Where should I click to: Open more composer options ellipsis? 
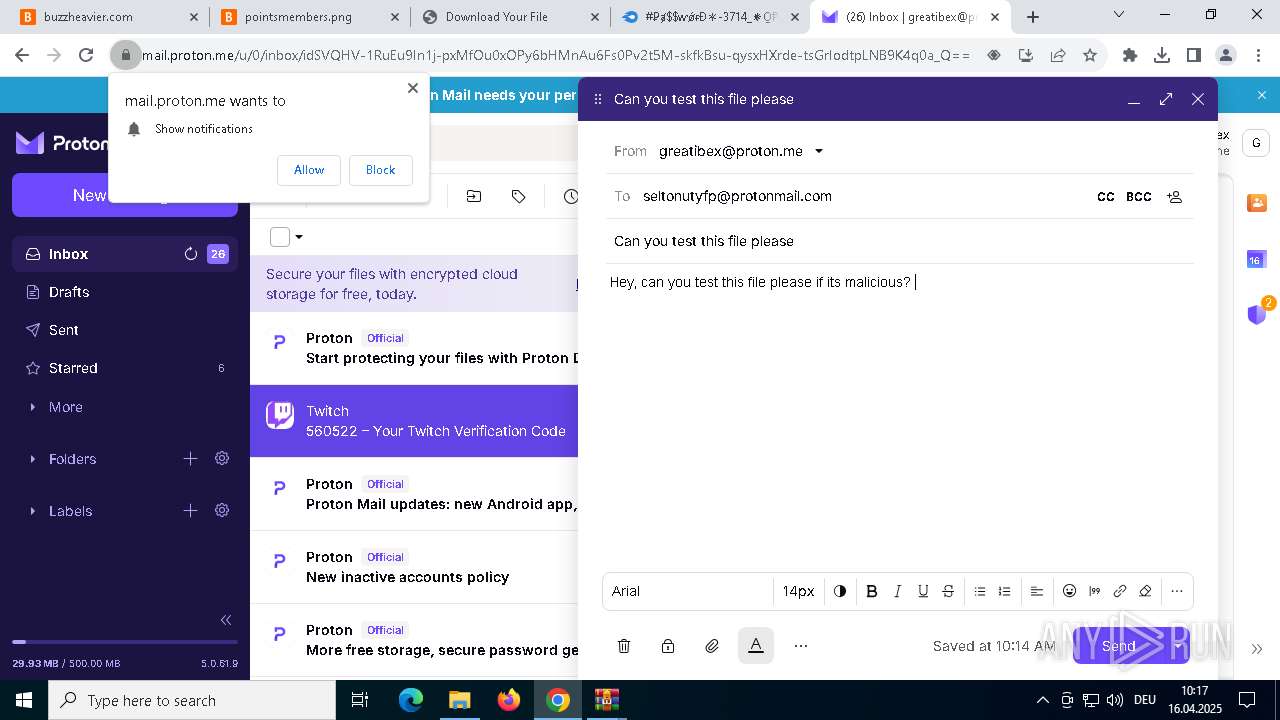[800, 646]
